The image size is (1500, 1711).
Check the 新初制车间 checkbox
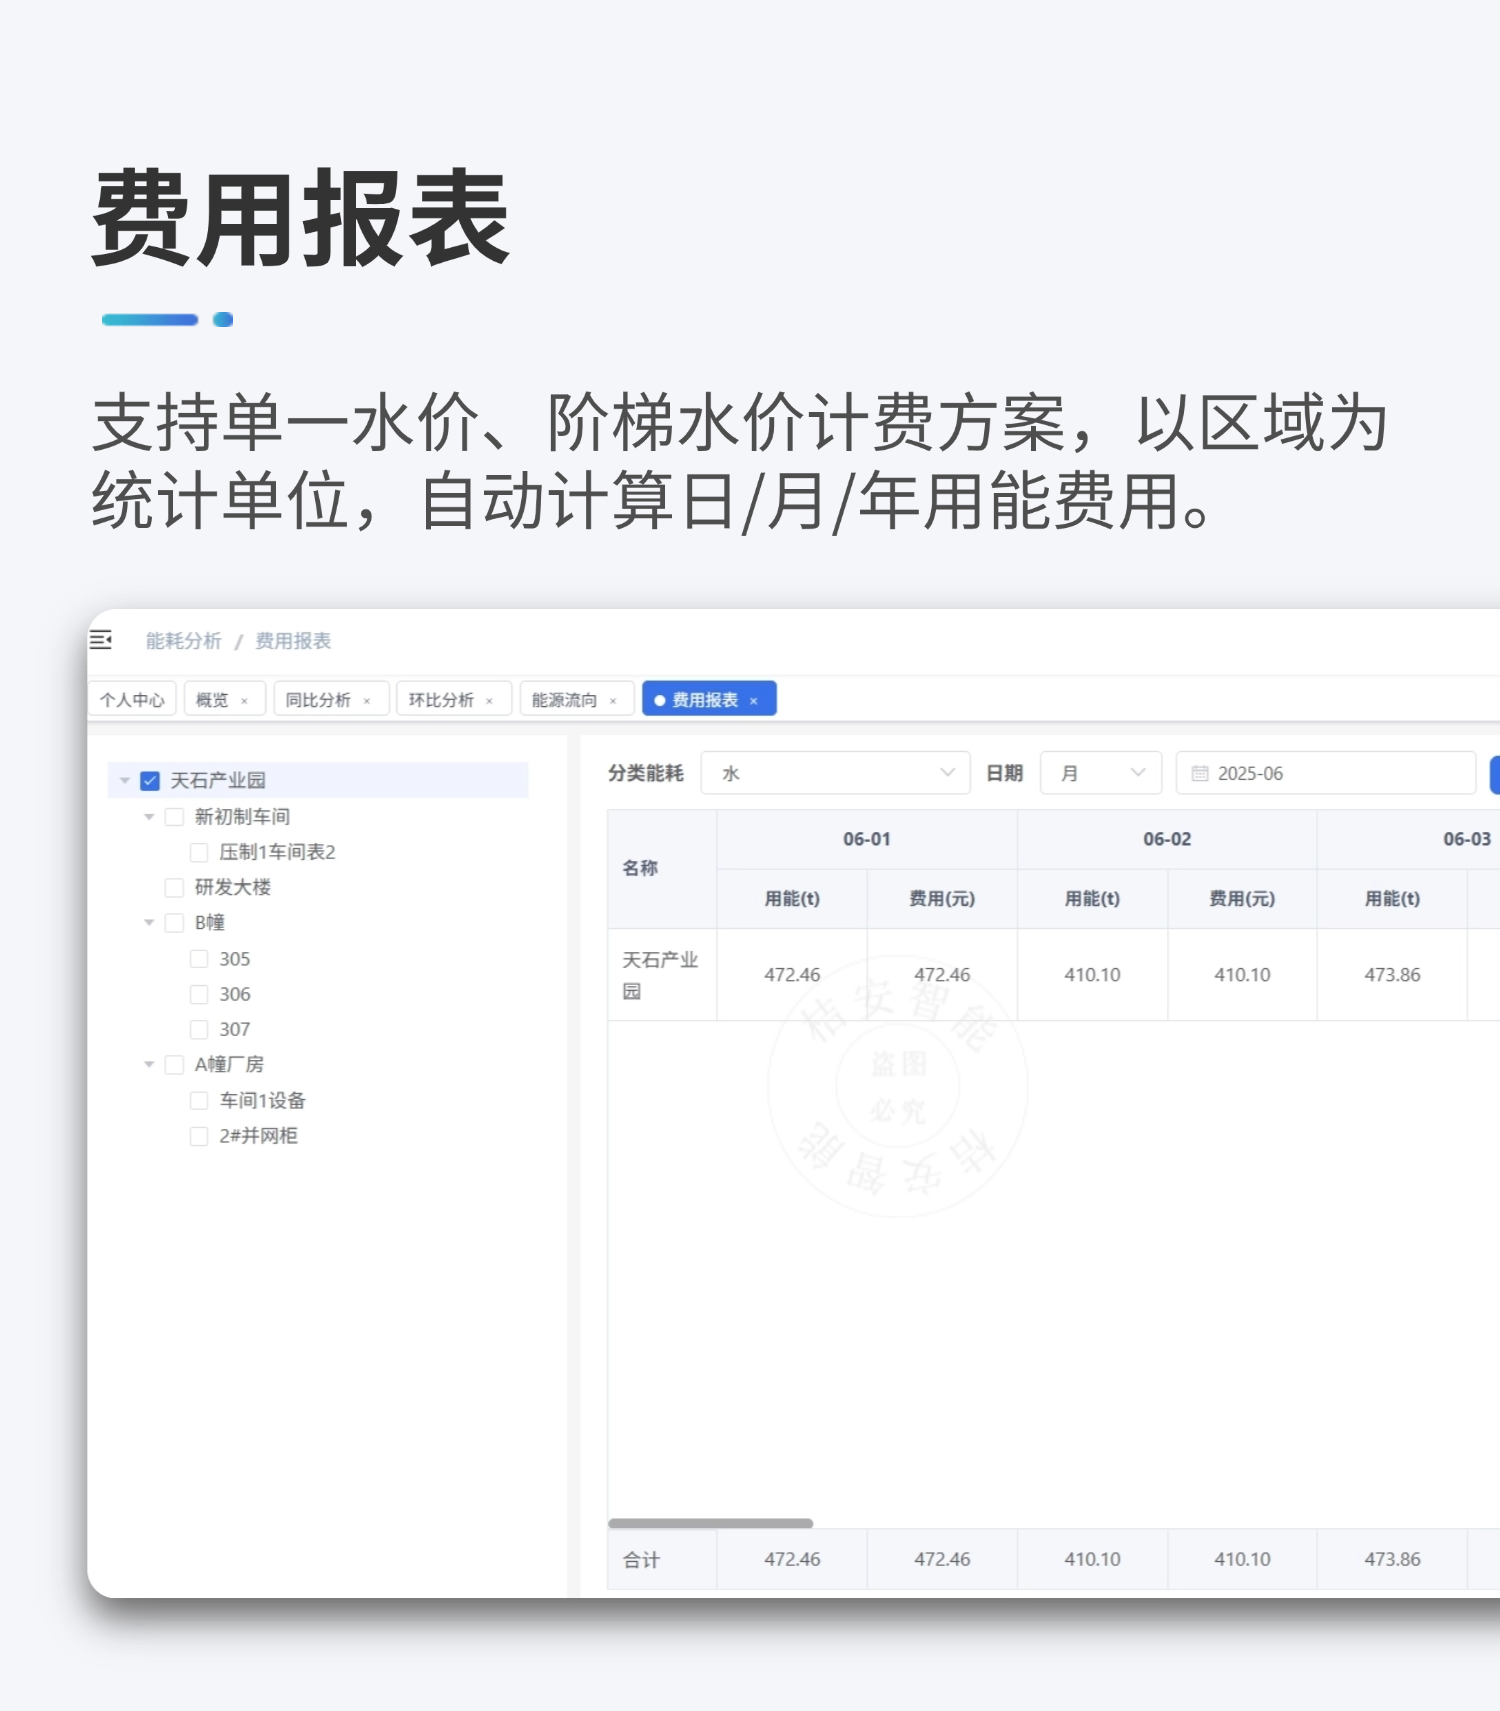[174, 817]
